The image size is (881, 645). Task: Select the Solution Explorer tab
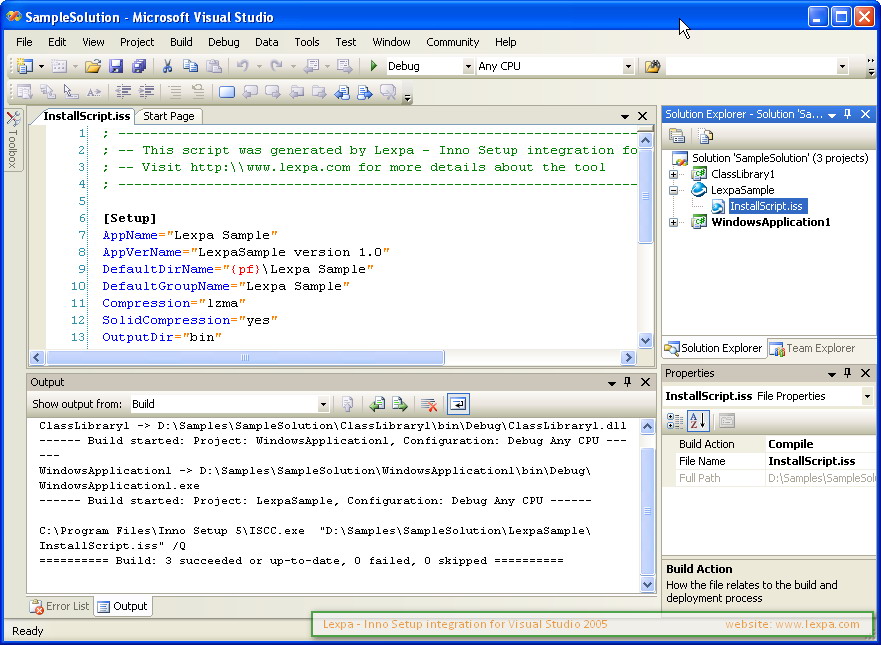click(713, 348)
